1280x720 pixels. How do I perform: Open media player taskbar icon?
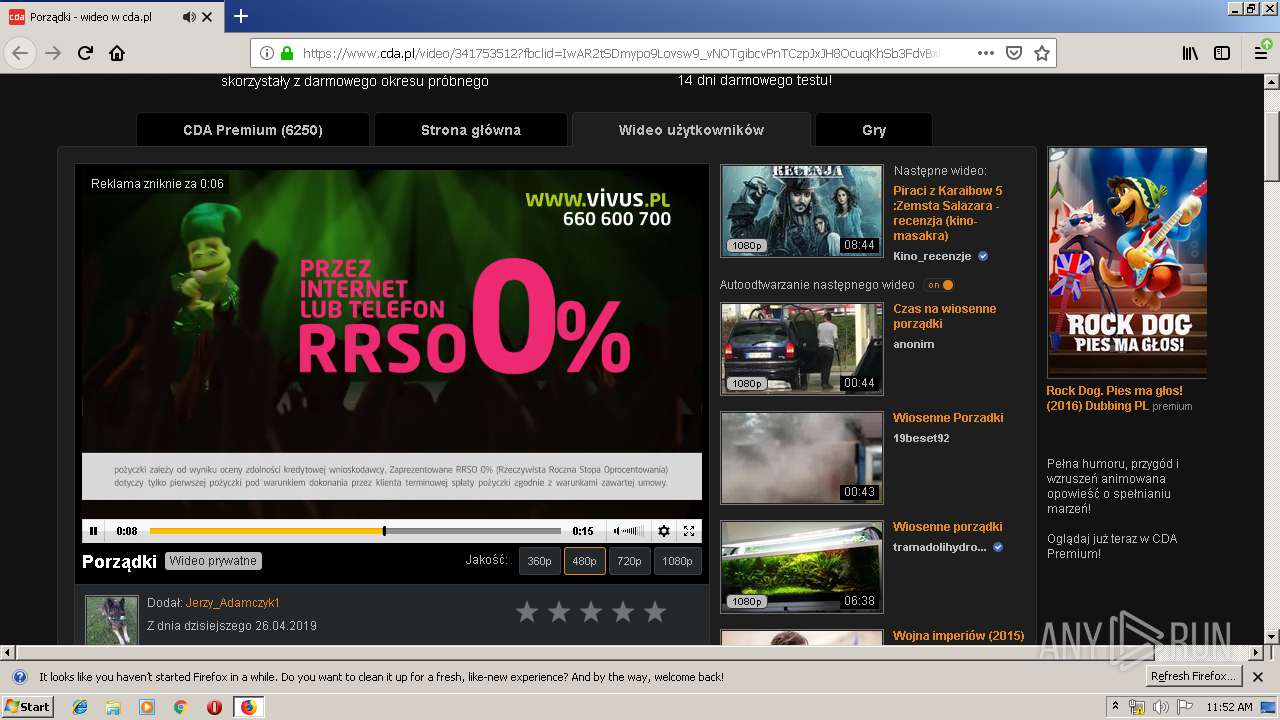point(147,707)
